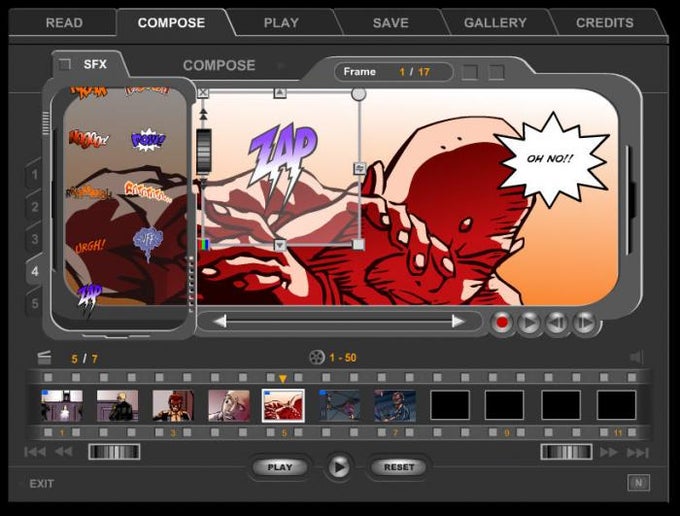Screen dimensions: 680x516
Task: Pick the orange rumble sticker left of BRATATA
Action: coord(88,192)
